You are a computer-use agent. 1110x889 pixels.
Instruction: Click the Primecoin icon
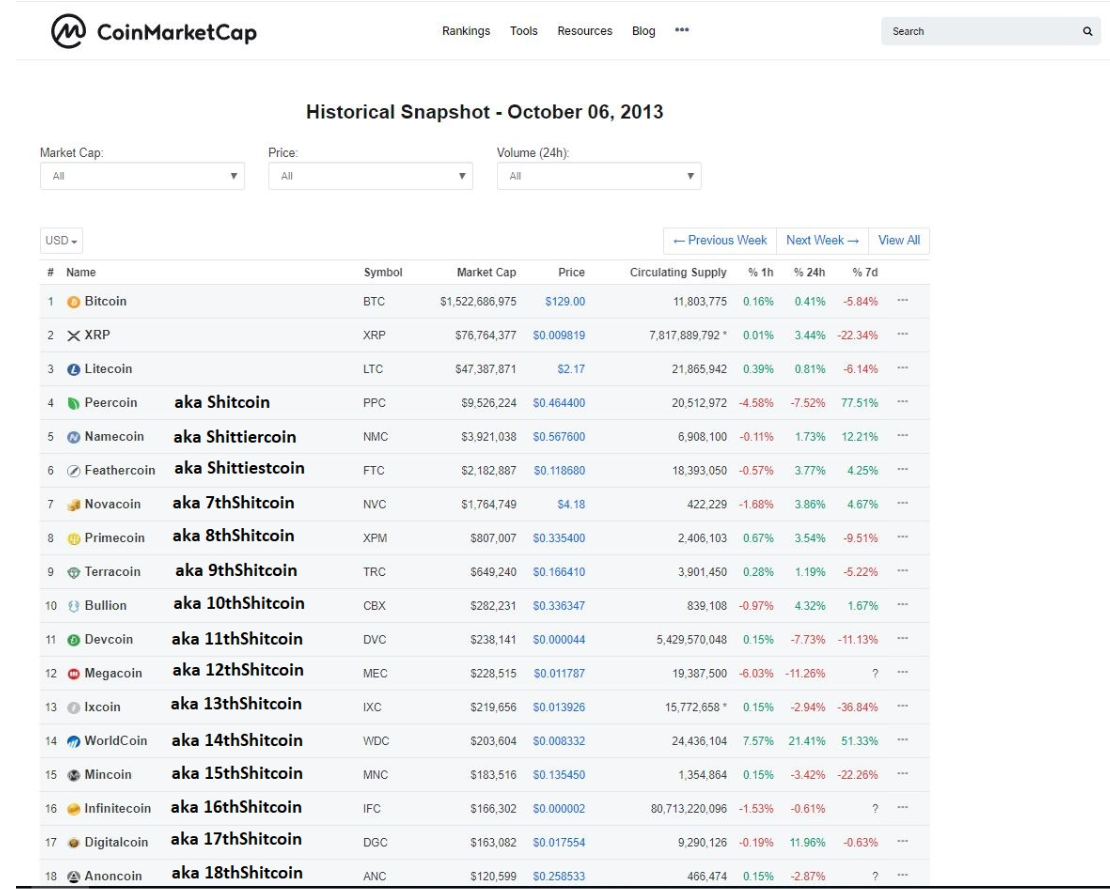[x=74, y=539]
